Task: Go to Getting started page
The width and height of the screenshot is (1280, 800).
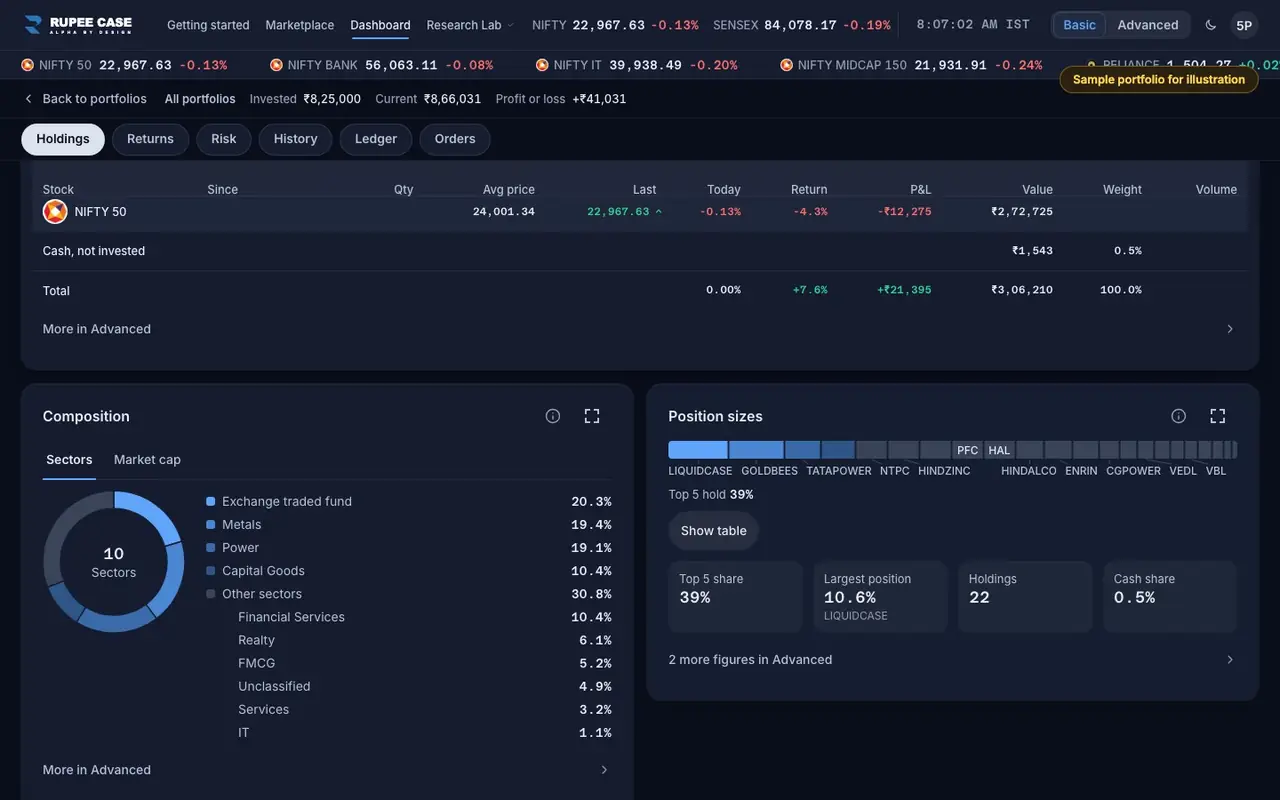Action: coord(209,25)
